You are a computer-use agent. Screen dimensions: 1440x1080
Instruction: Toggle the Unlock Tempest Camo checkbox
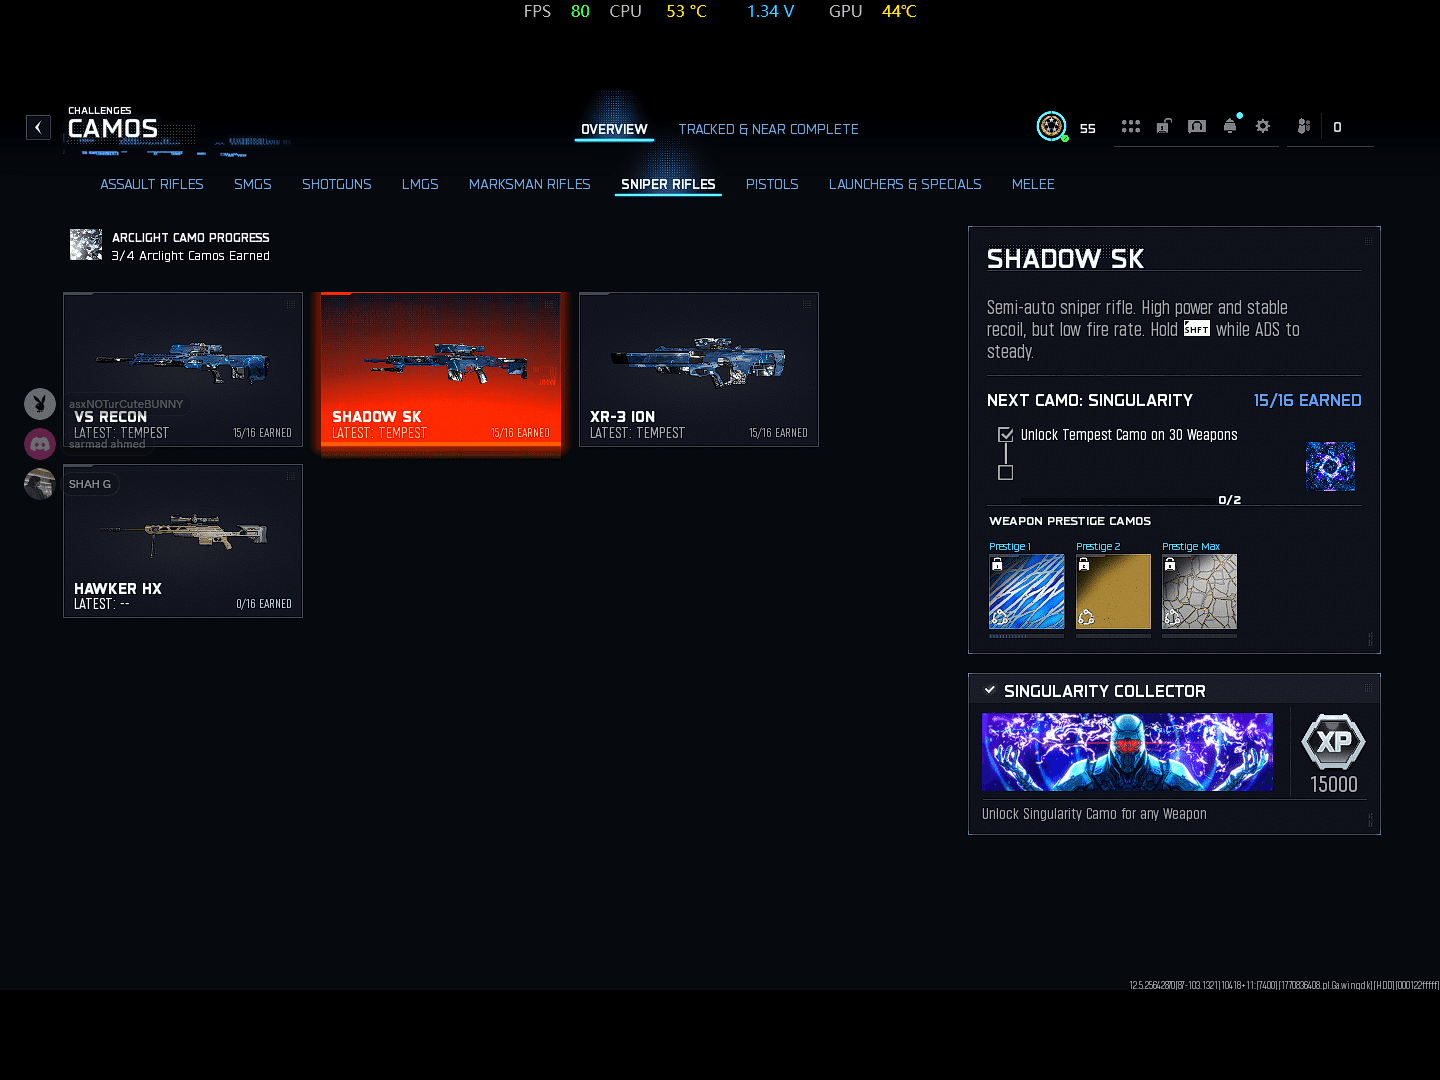click(1006, 435)
